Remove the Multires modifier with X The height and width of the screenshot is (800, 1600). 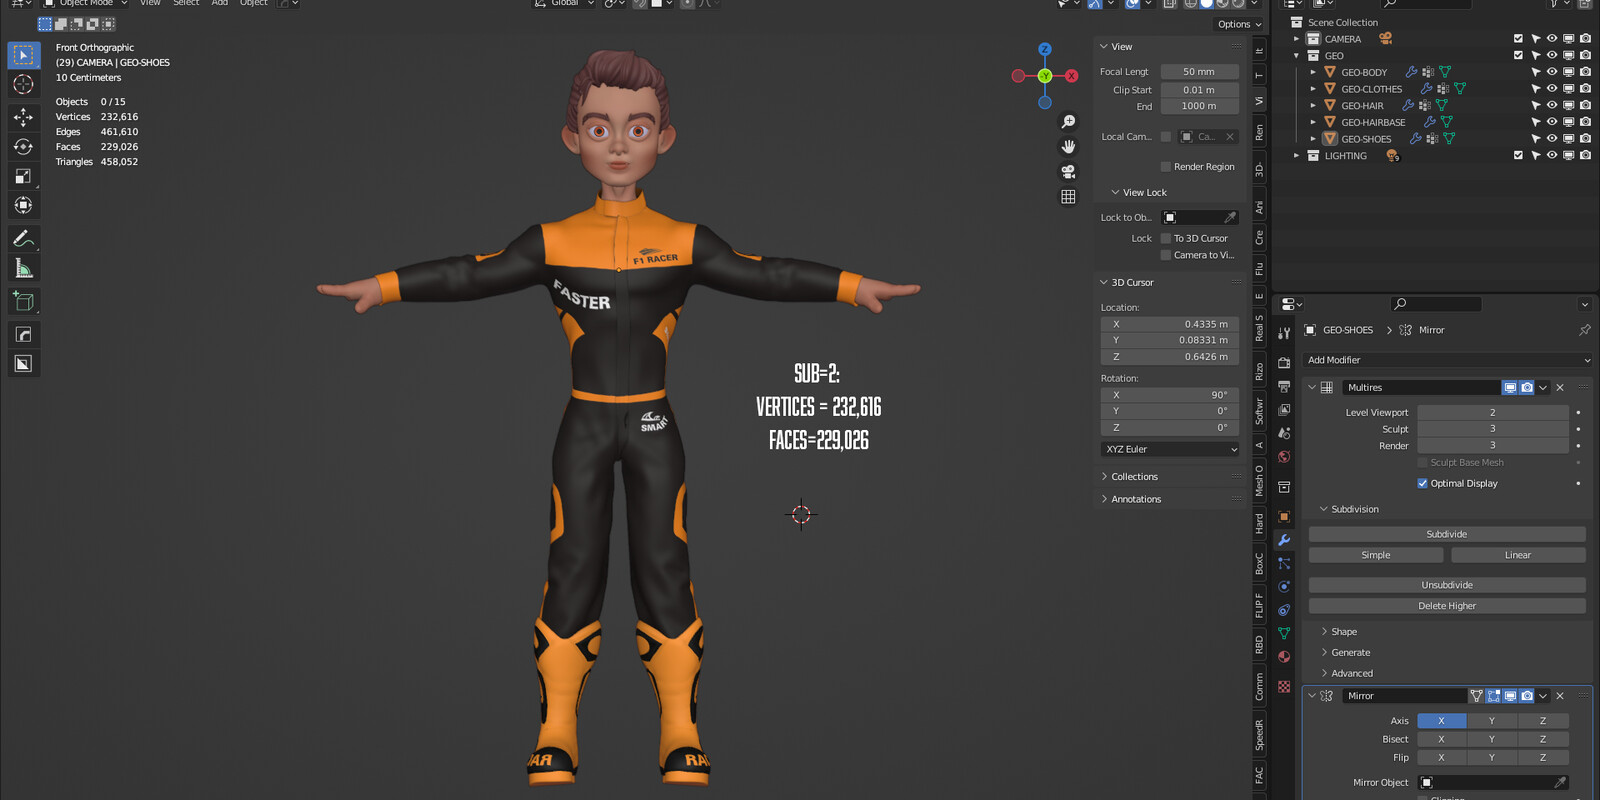tap(1560, 388)
